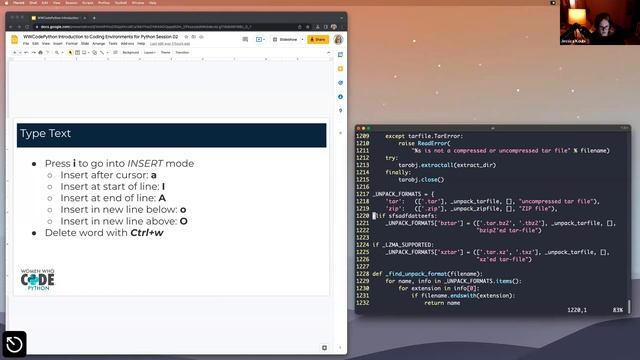Click the Print toolbar icon
The image size is (640, 360).
[40, 53]
